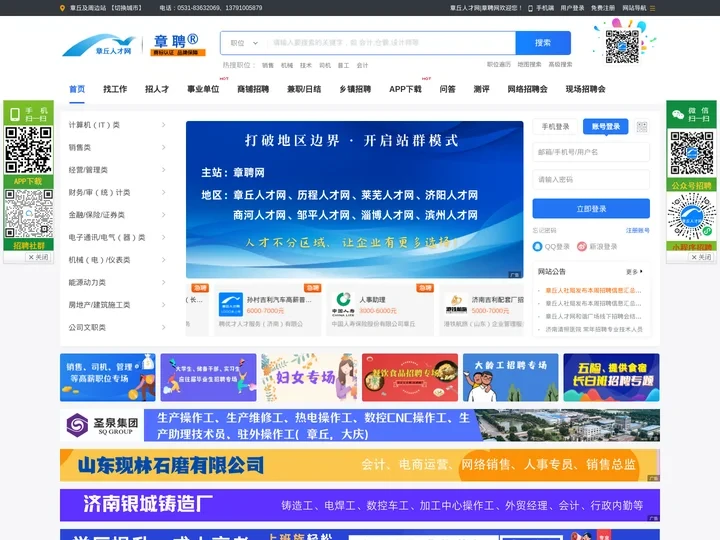Switch to the 手机登录 tab
Image resolution: width=720 pixels, height=540 pixels.
point(555,127)
